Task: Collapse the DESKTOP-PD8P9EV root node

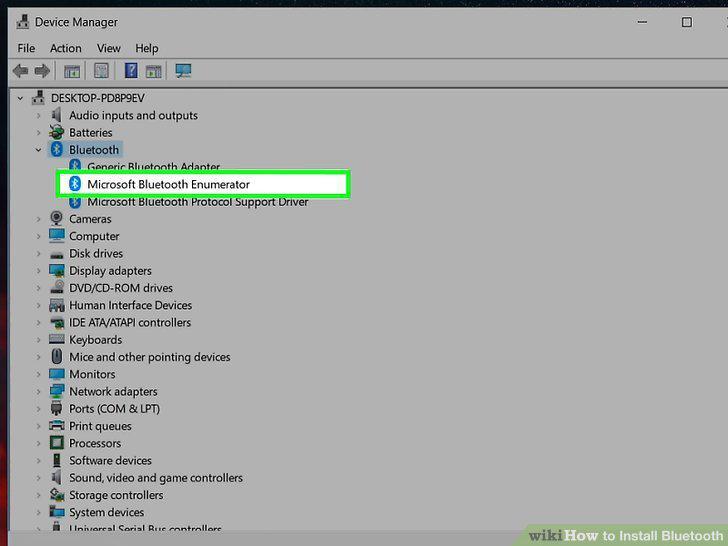Action: (20, 98)
